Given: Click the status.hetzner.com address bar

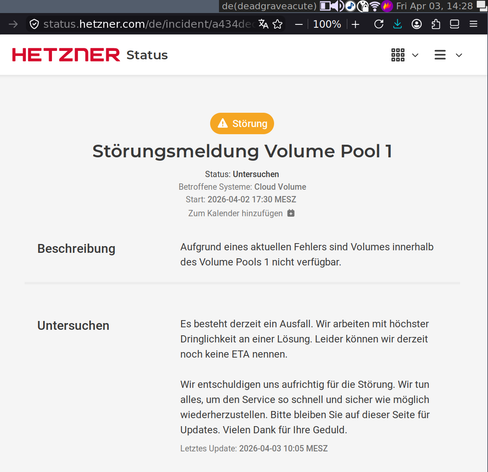Looking at the screenshot, I should click(x=148, y=24).
